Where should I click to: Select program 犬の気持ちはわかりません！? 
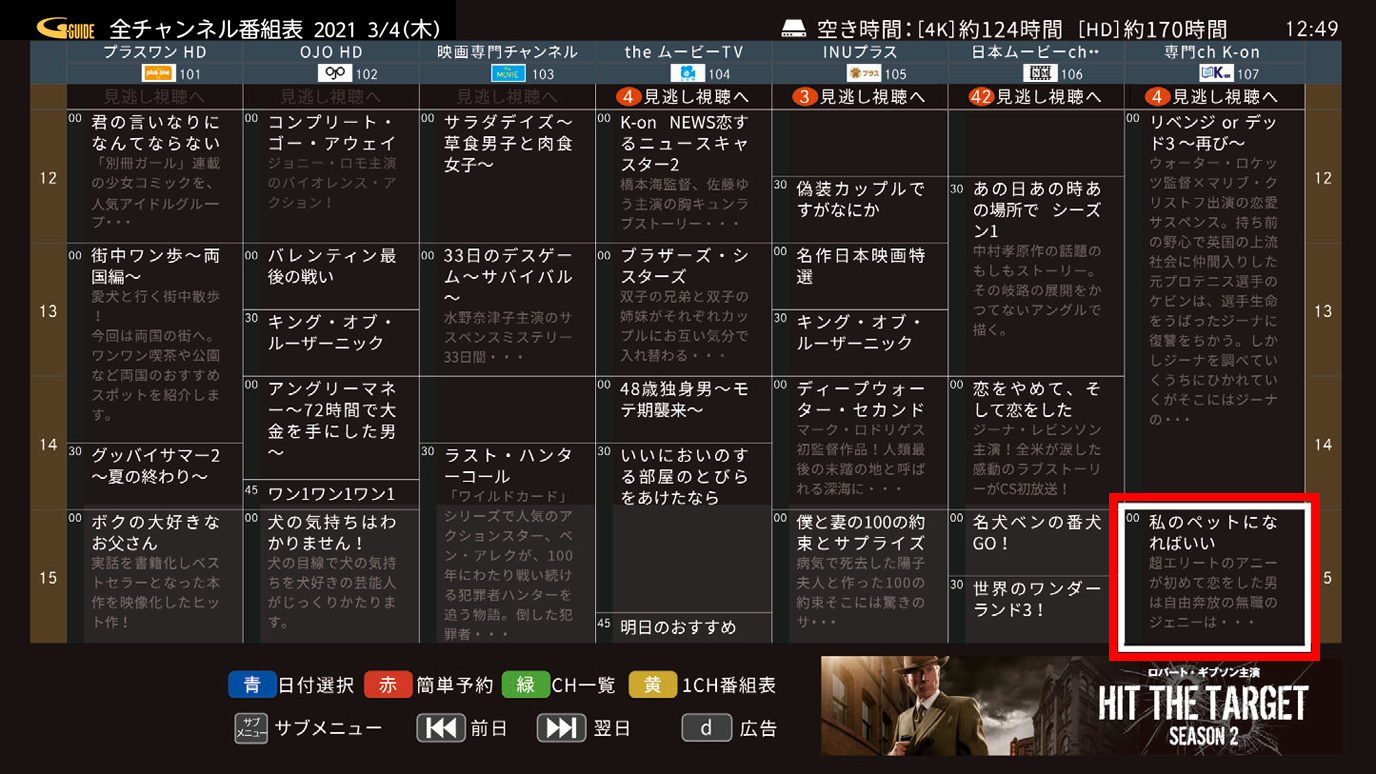point(331,576)
